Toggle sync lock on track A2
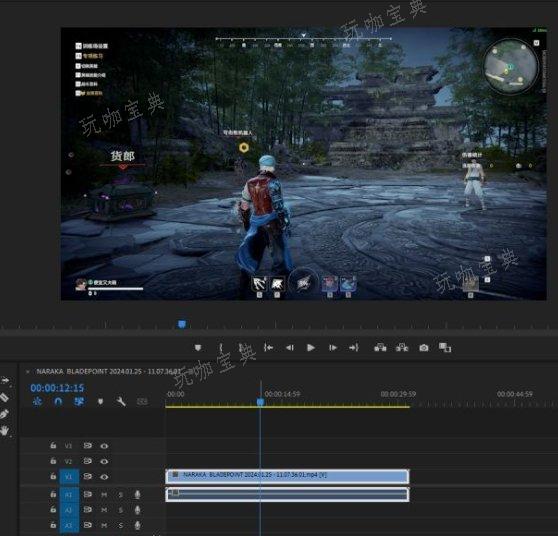 88,510
